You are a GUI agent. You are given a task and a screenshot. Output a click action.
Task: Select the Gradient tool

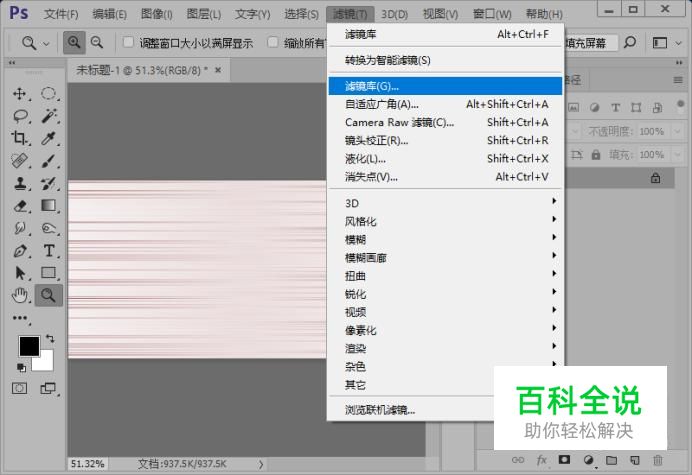(x=49, y=206)
